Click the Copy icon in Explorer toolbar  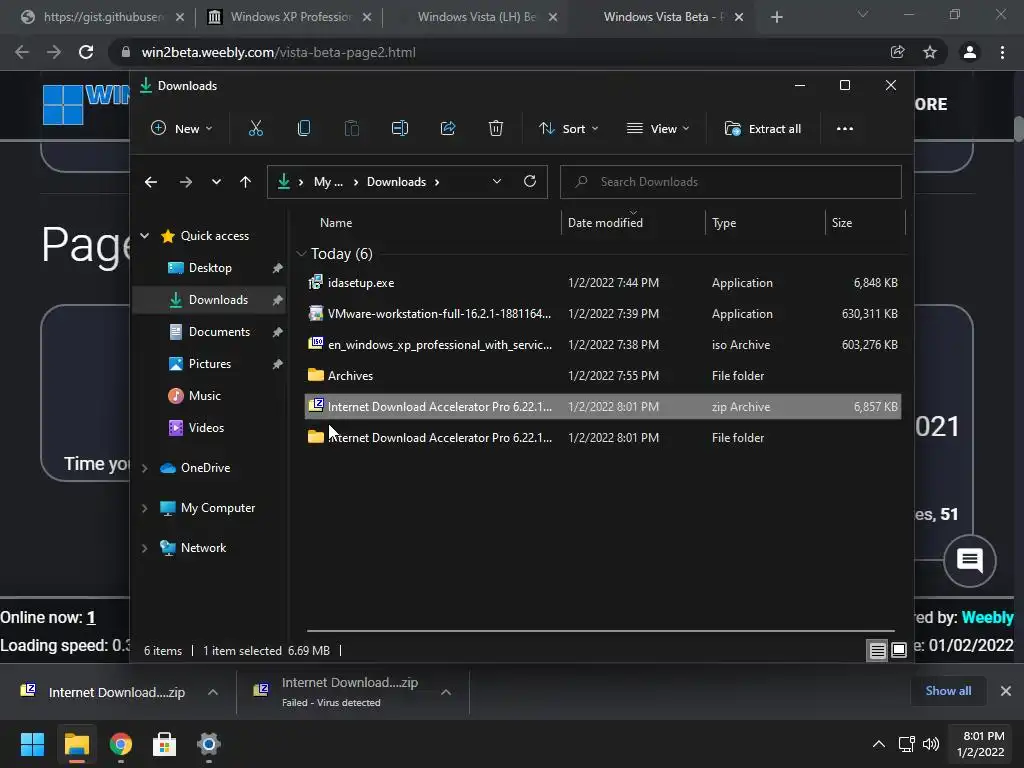click(x=304, y=129)
